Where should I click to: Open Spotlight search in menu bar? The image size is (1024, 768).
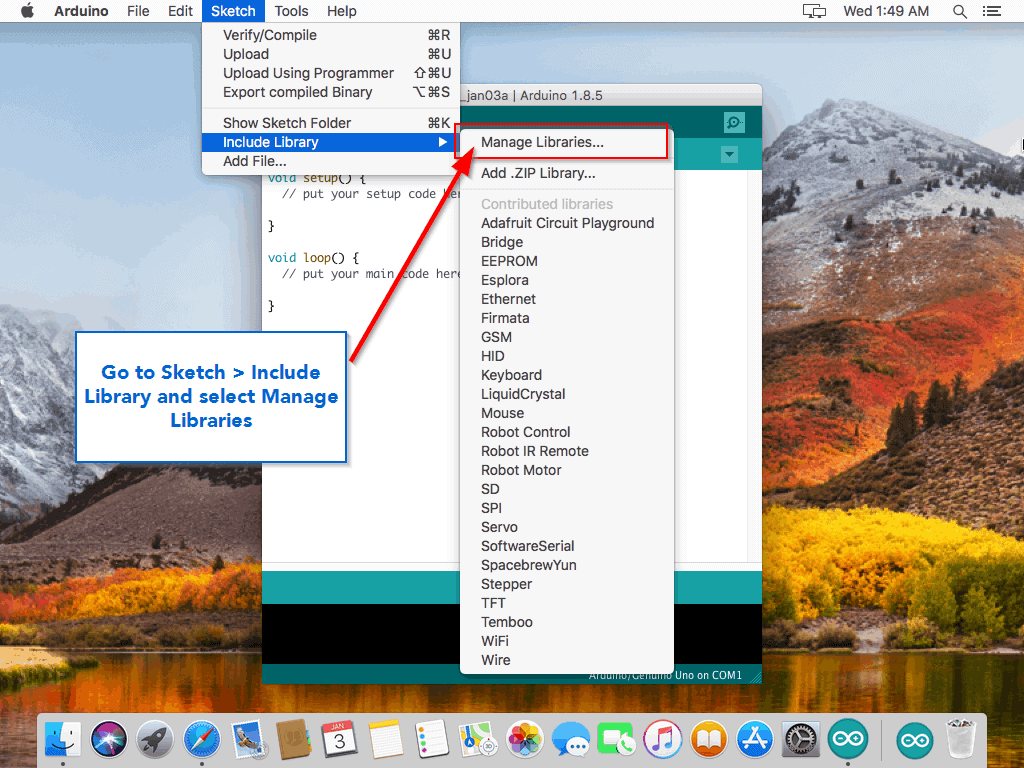tap(959, 11)
